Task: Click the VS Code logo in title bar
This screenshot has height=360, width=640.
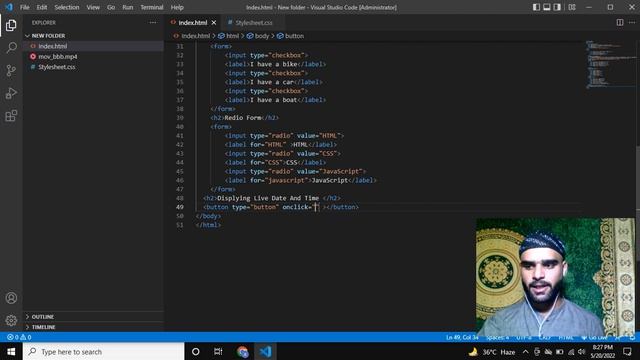Action: 9,7
